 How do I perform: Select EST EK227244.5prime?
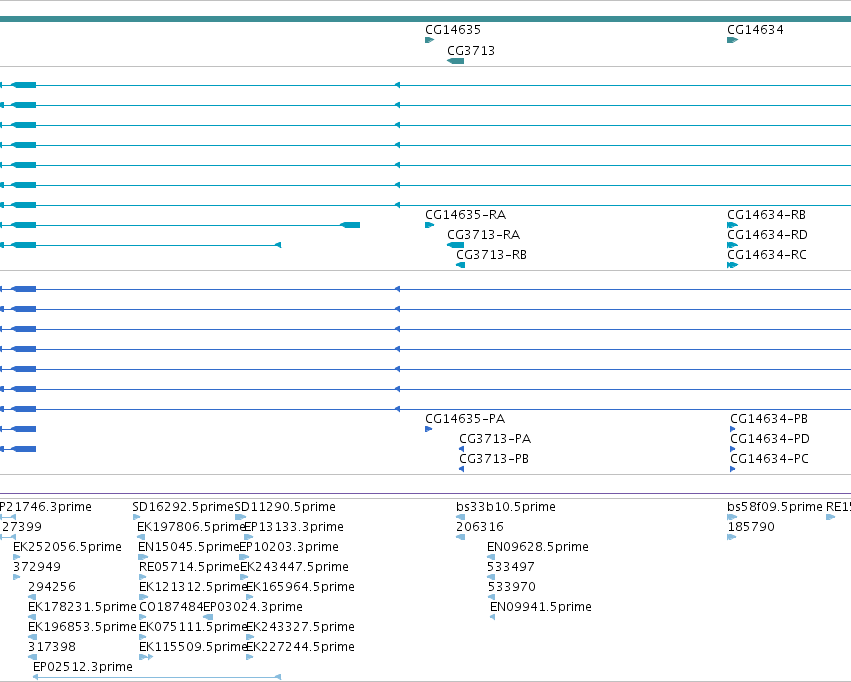(x=300, y=647)
